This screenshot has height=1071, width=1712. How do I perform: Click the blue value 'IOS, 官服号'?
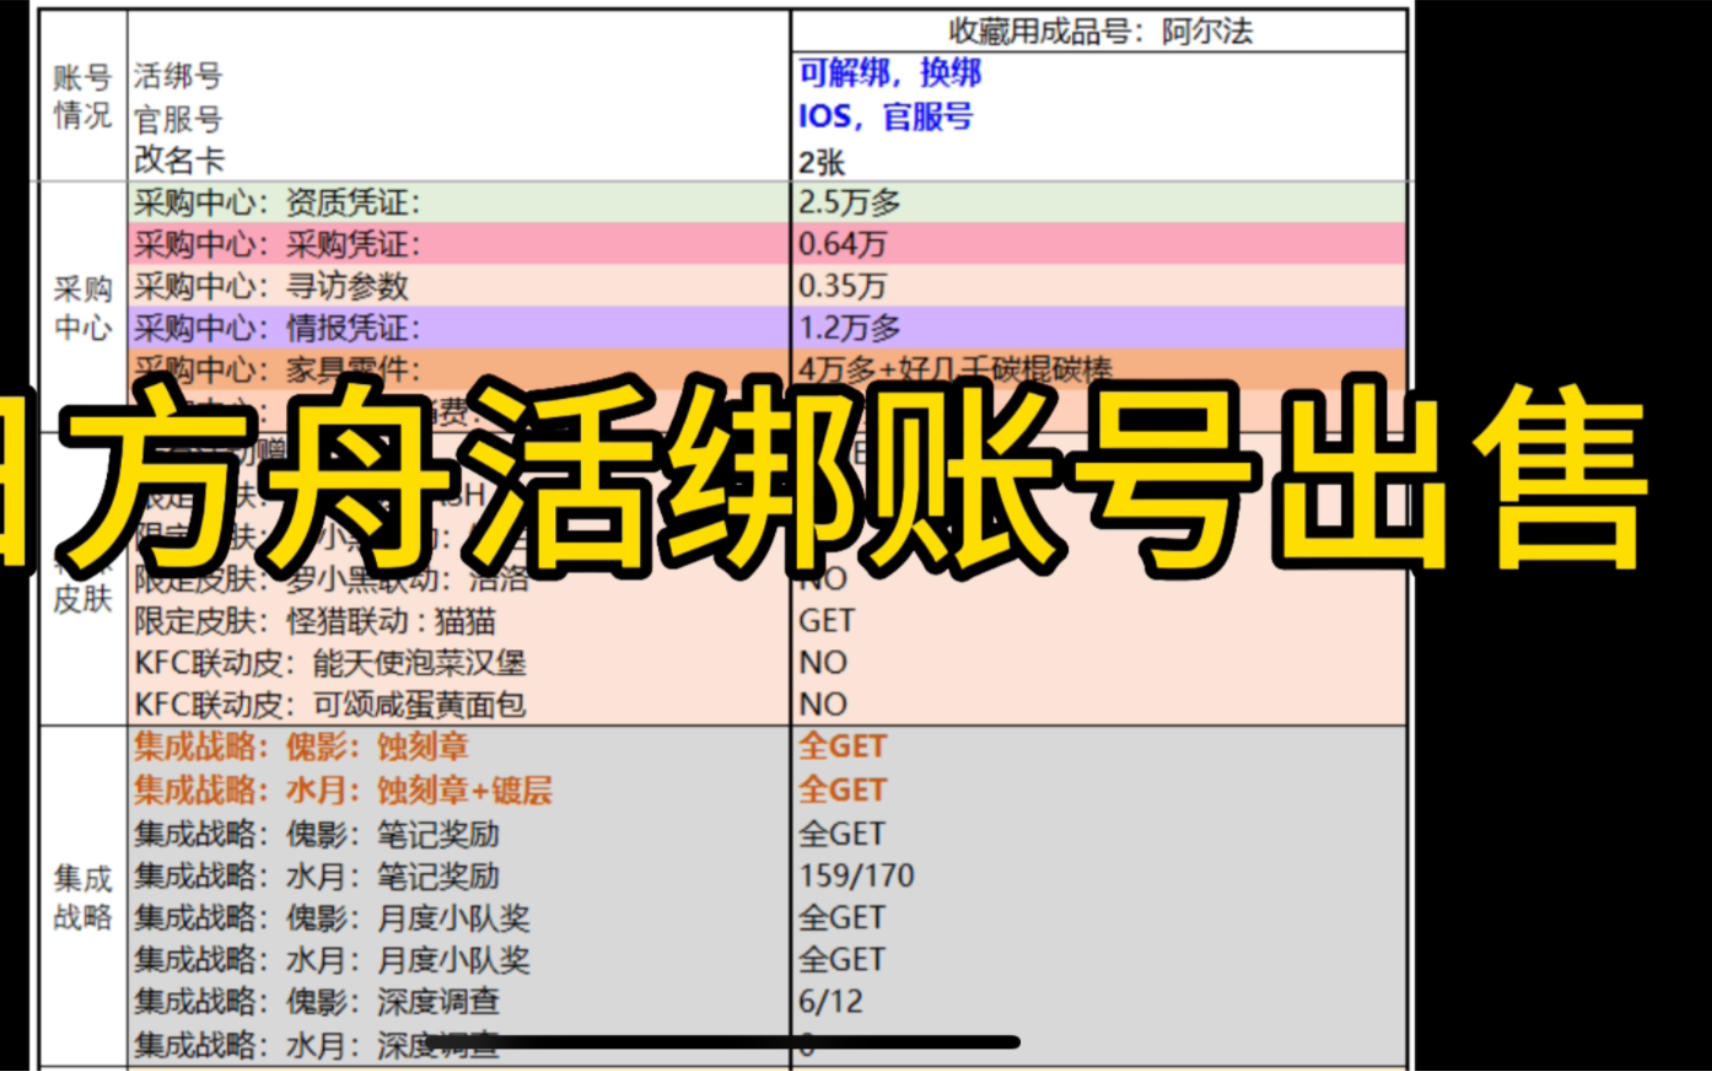[885, 117]
